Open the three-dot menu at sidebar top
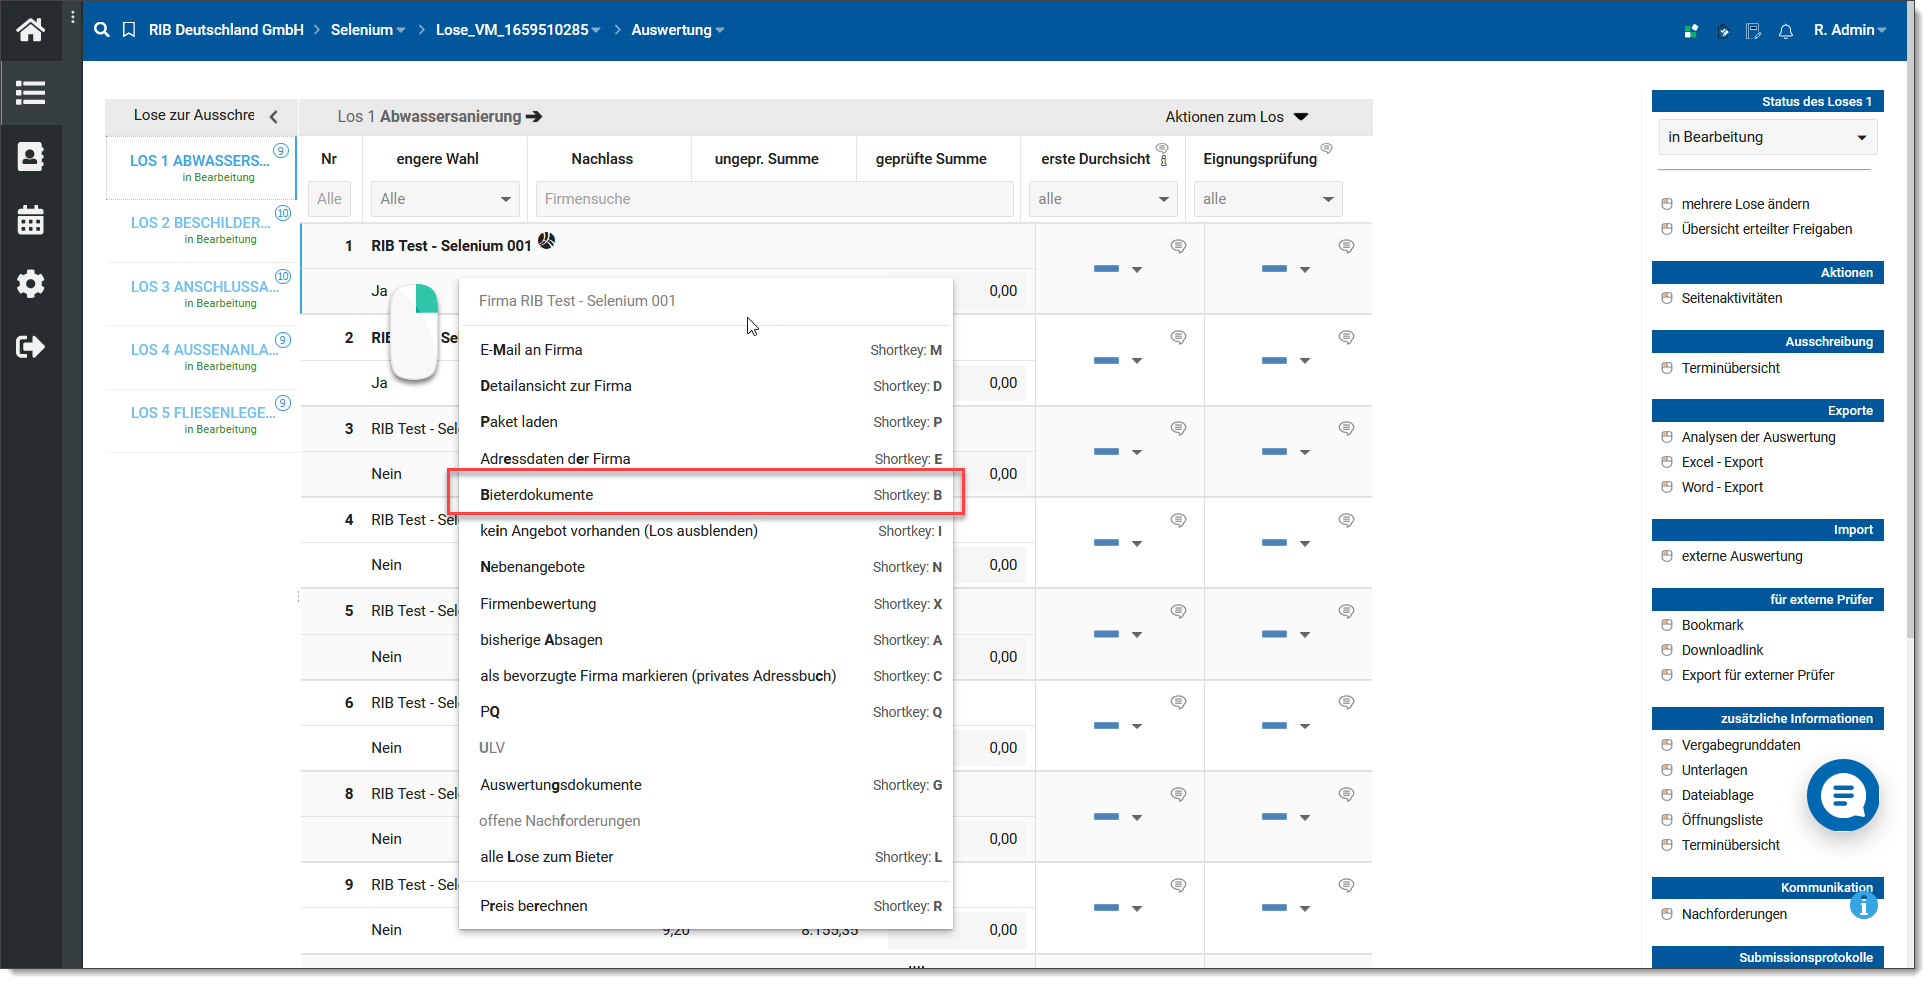 (x=73, y=17)
